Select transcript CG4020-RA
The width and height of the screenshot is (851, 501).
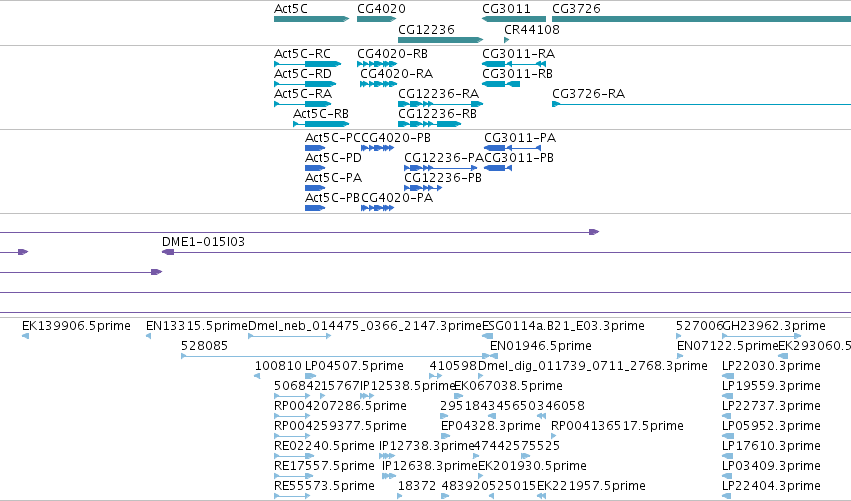pyautogui.click(x=378, y=84)
